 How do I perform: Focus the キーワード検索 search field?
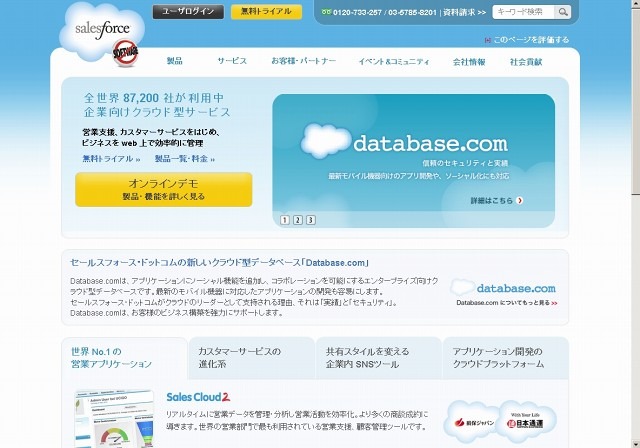click(523, 12)
